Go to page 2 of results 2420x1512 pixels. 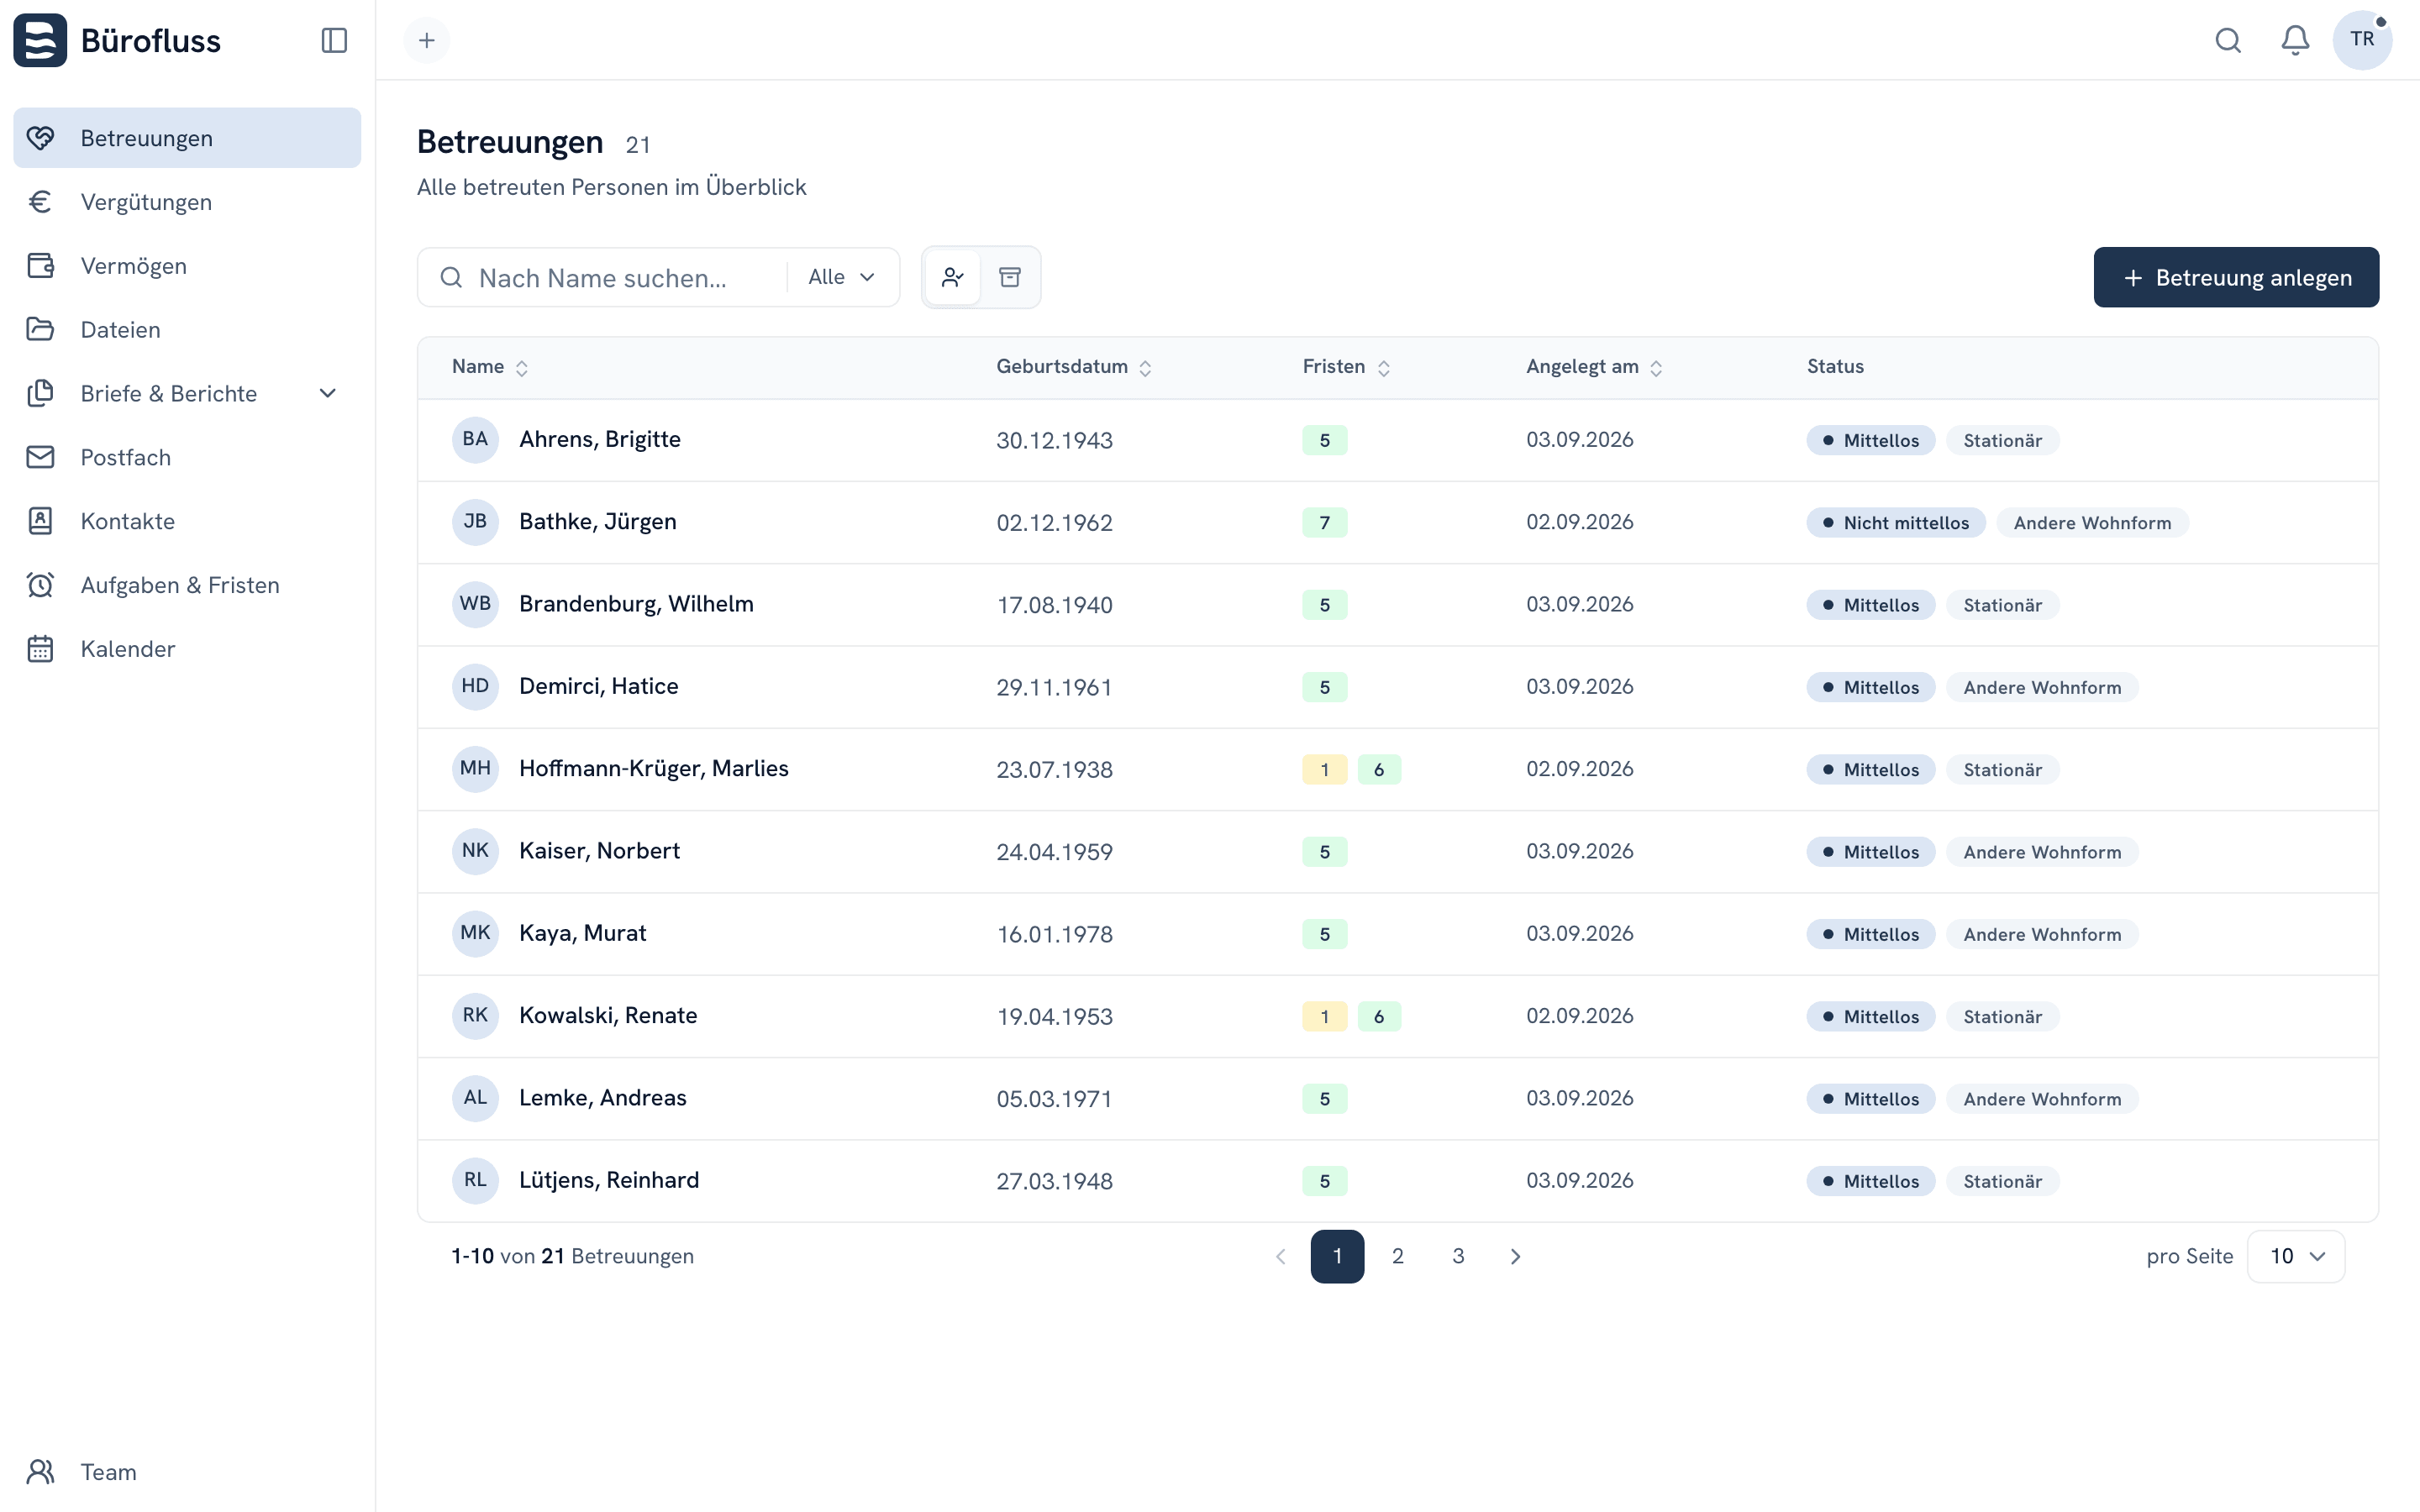pos(1398,1256)
